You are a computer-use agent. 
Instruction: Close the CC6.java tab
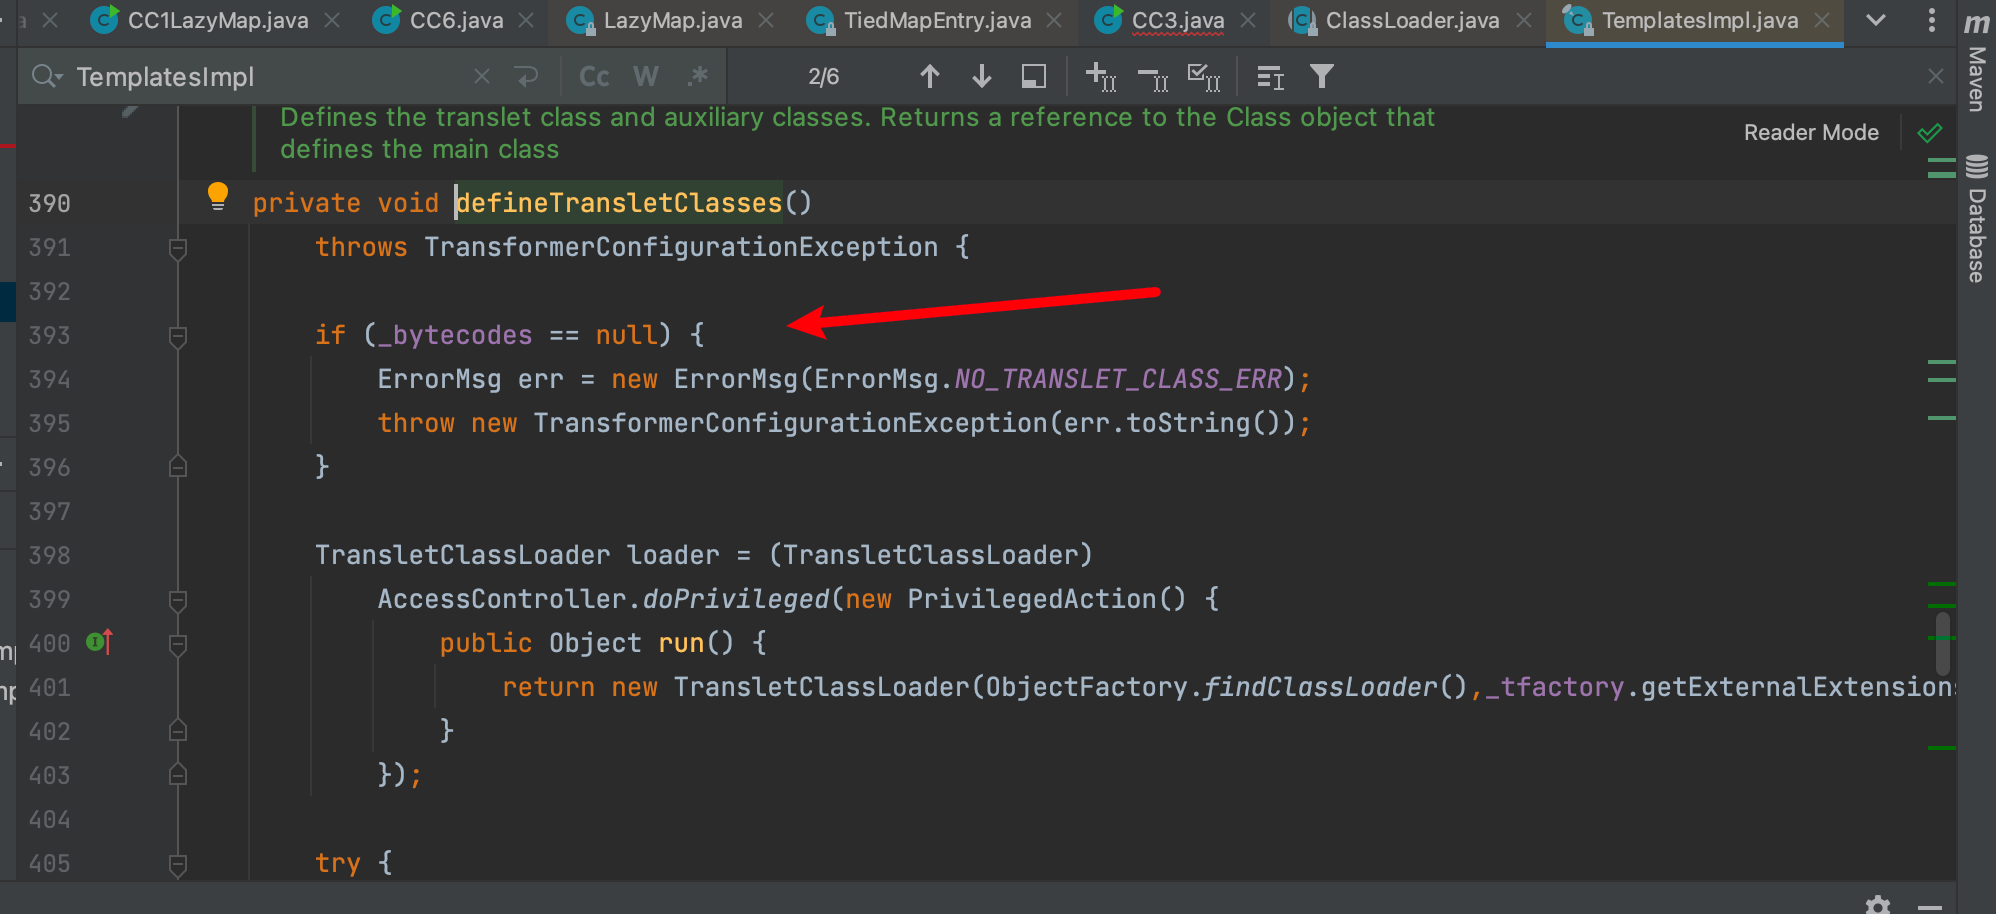pos(526,20)
